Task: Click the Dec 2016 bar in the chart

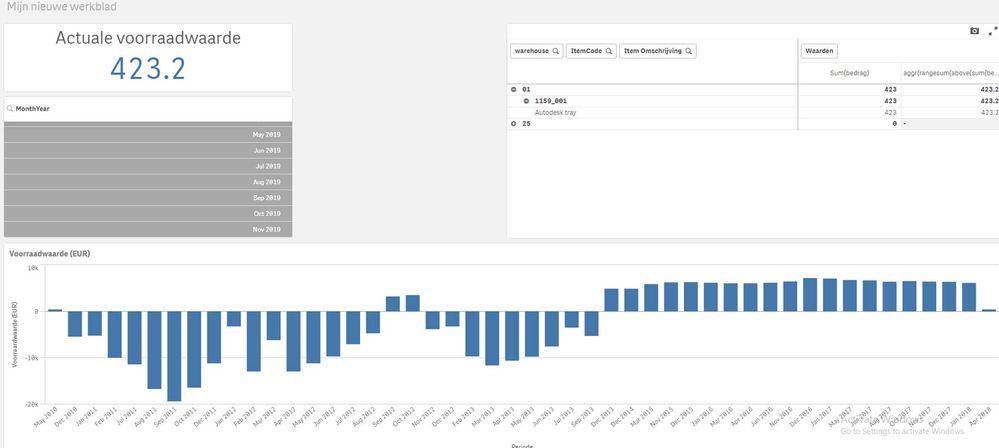Action: click(x=810, y=294)
